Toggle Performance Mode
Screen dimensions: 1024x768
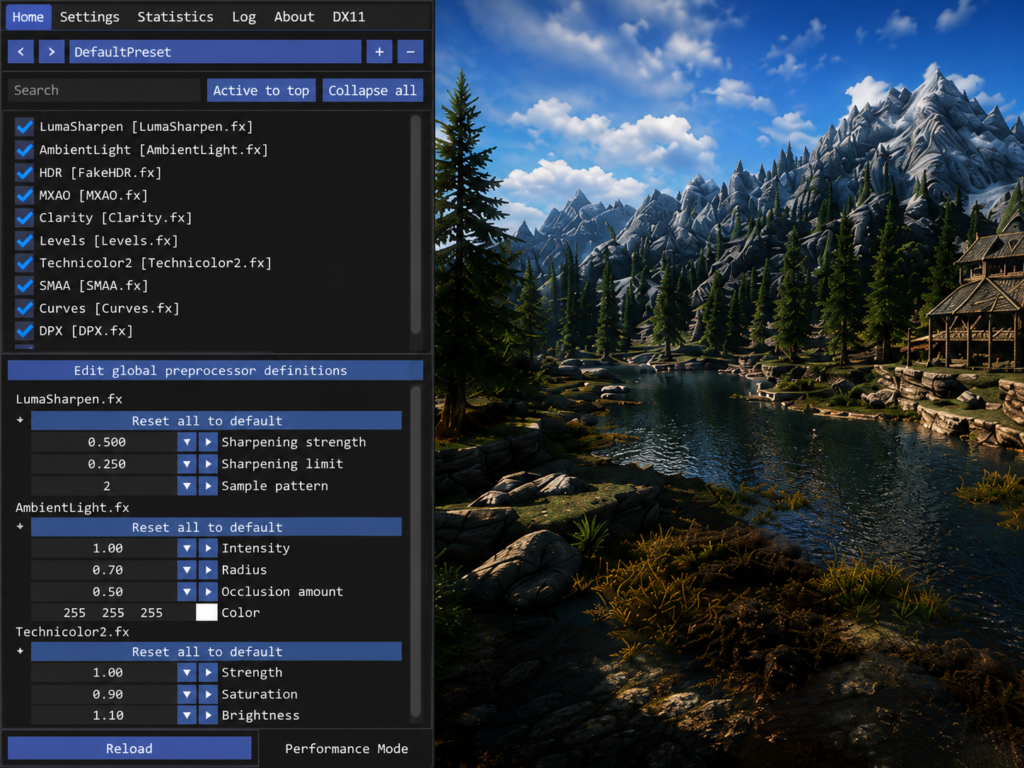pos(346,748)
